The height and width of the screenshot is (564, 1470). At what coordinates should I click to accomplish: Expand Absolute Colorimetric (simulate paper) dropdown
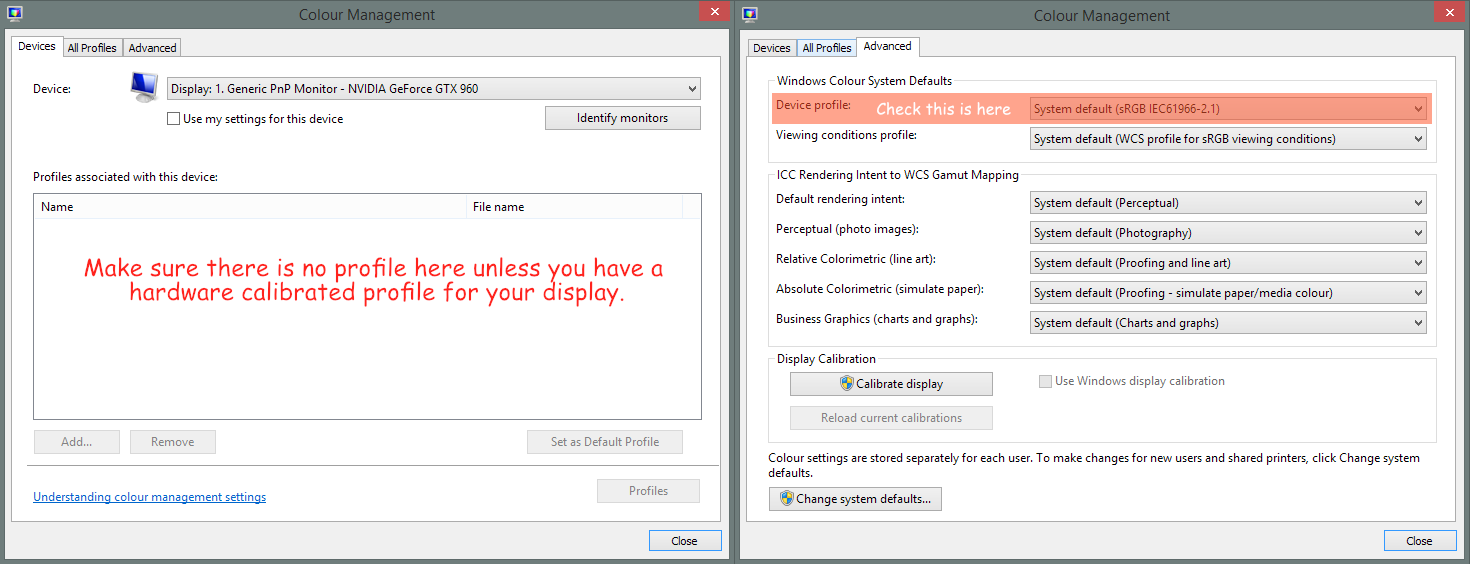point(1228,293)
